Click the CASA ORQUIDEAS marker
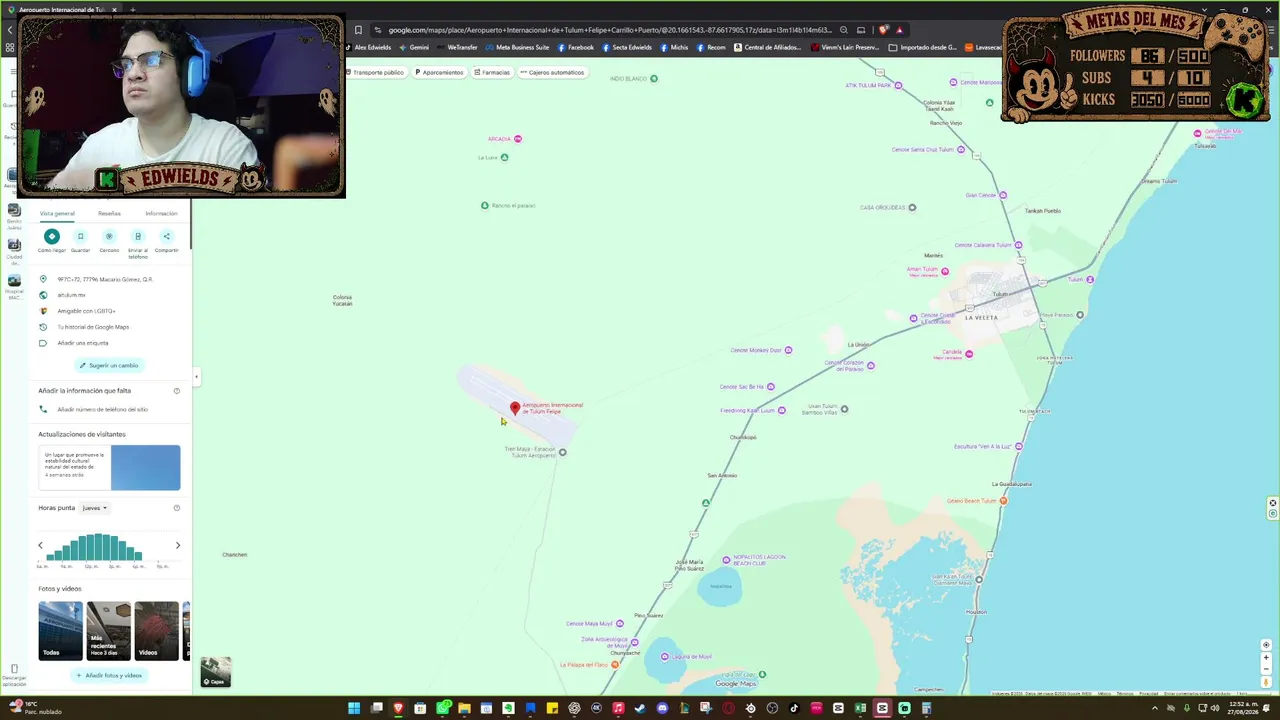 (x=912, y=208)
